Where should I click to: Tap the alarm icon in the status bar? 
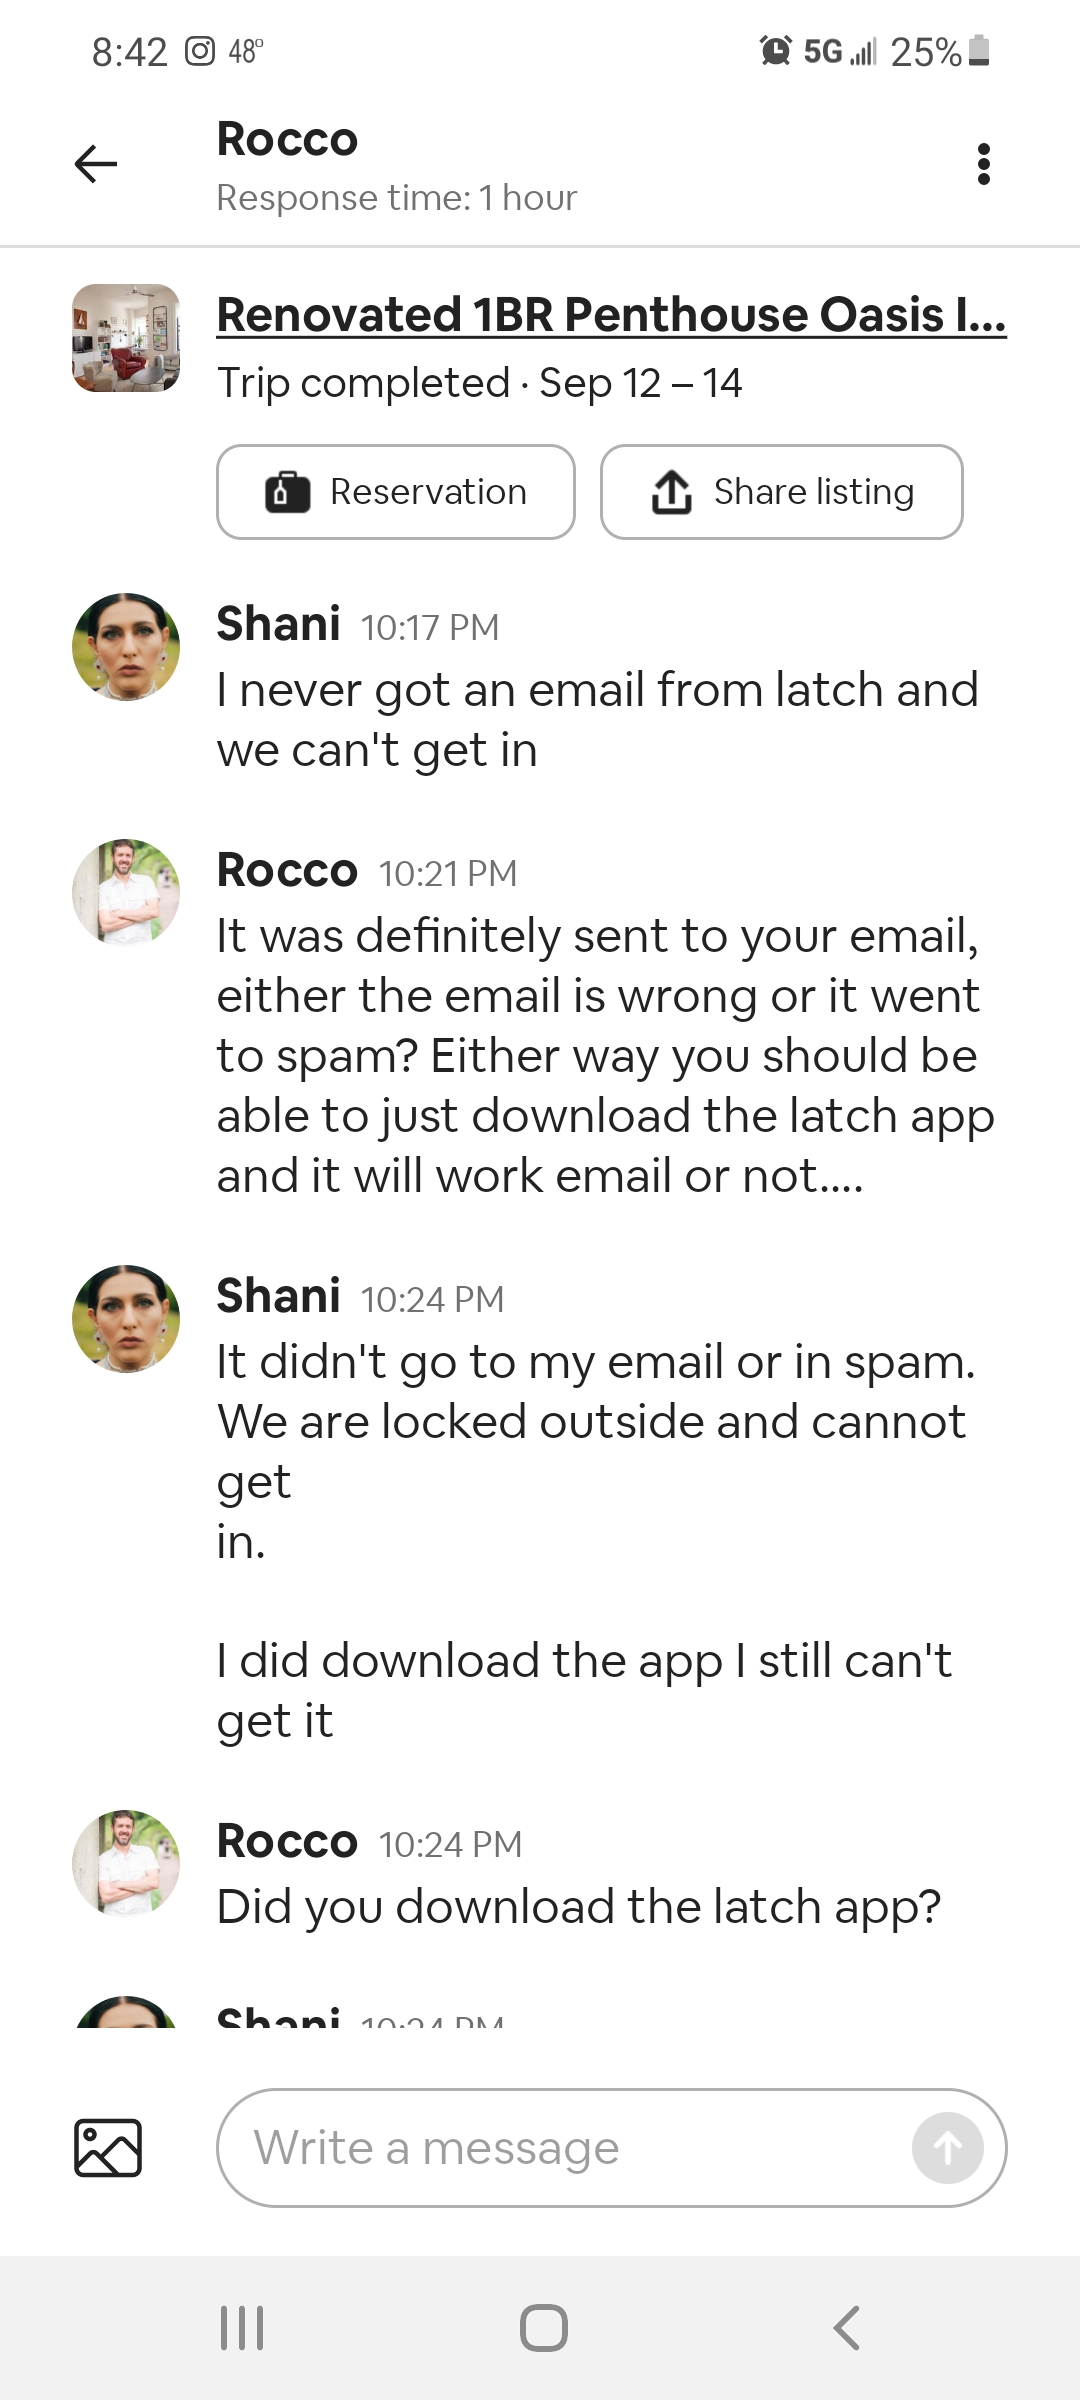[775, 50]
